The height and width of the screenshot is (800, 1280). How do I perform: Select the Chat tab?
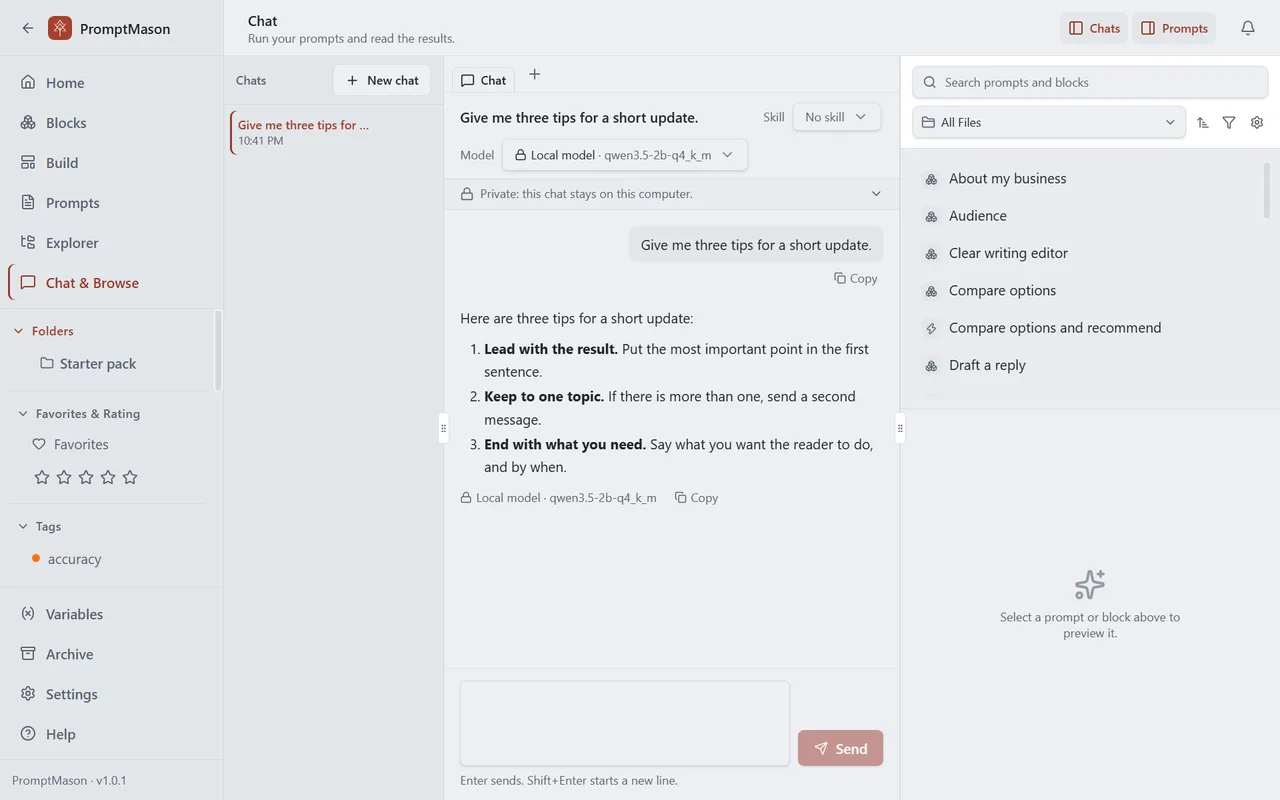tap(483, 80)
